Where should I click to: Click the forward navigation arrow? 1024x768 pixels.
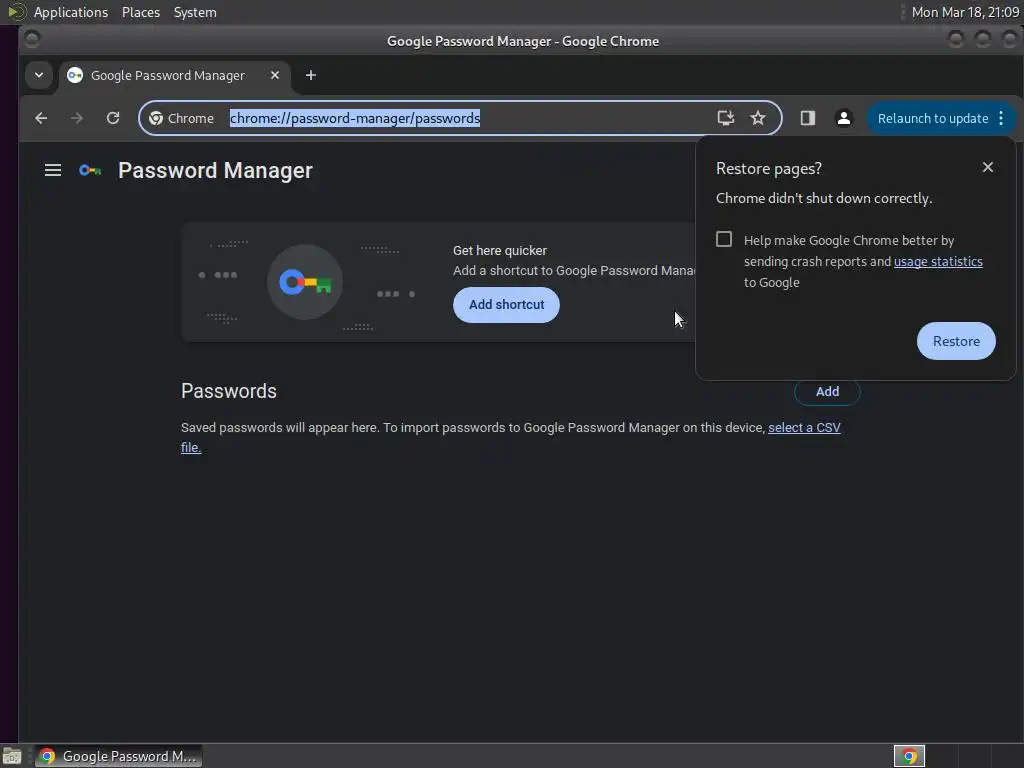[x=76, y=118]
